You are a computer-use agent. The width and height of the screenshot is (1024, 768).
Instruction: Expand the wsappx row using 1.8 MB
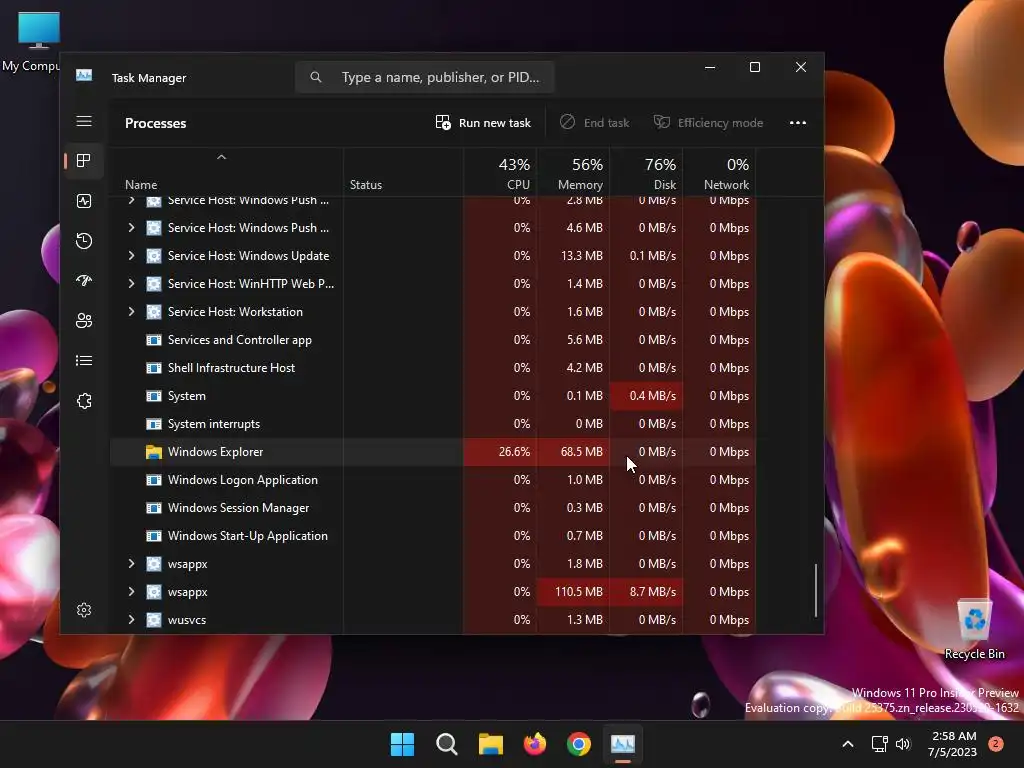pyautogui.click(x=131, y=564)
